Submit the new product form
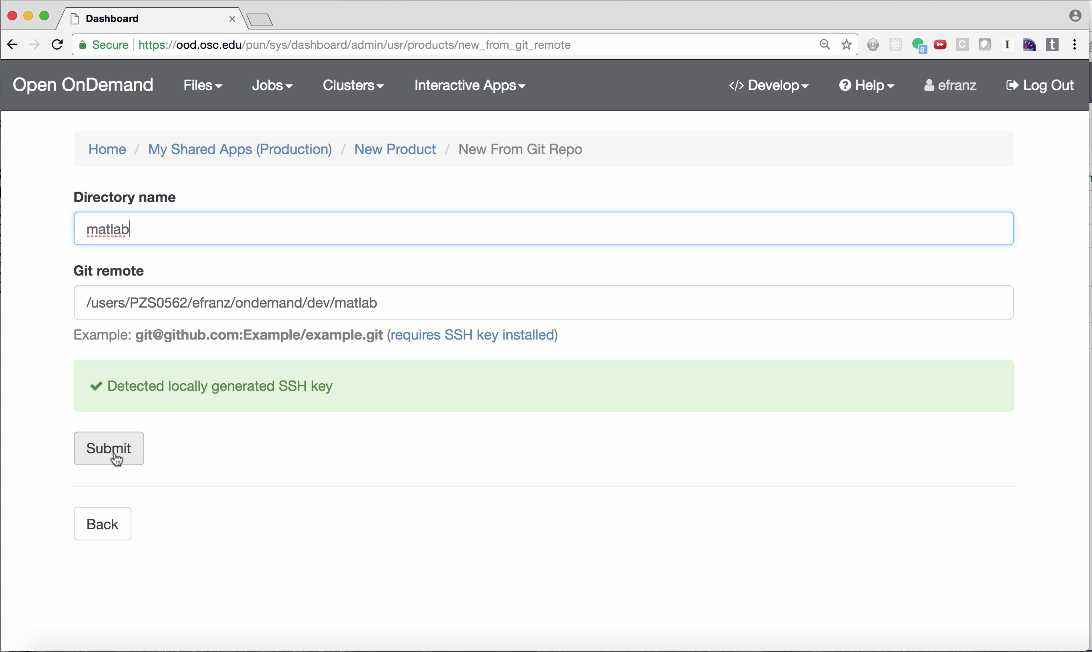The height and width of the screenshot is (652, 1092). pos(108,448)
